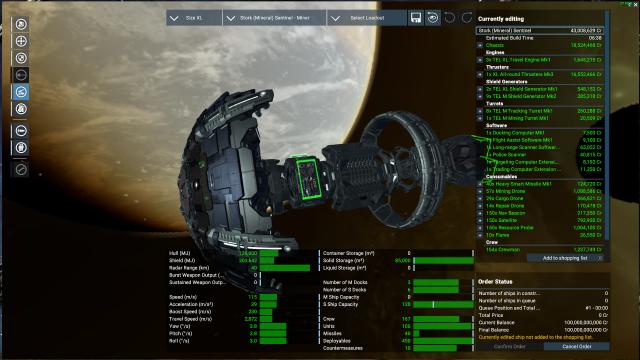Click the redo arrow icon
The image size is (640, 360).
click(x=467, y=18)
